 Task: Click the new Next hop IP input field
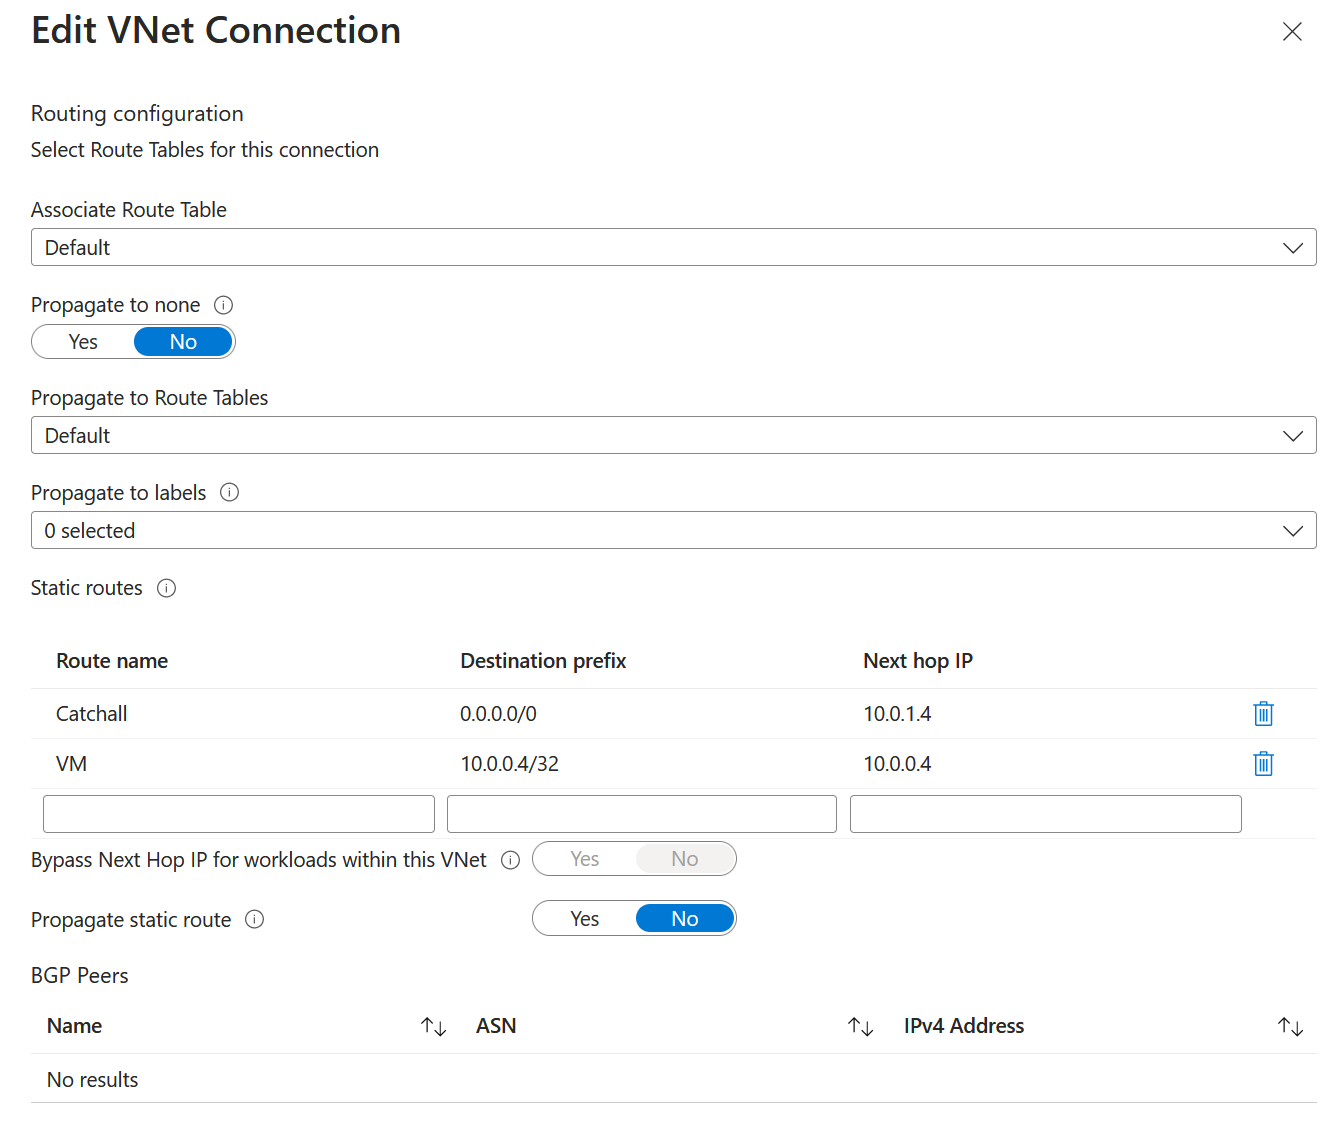click(1046, 814)
